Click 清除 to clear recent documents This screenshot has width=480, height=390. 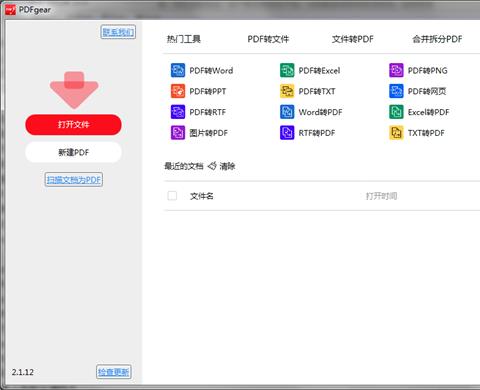pos(227,166)
